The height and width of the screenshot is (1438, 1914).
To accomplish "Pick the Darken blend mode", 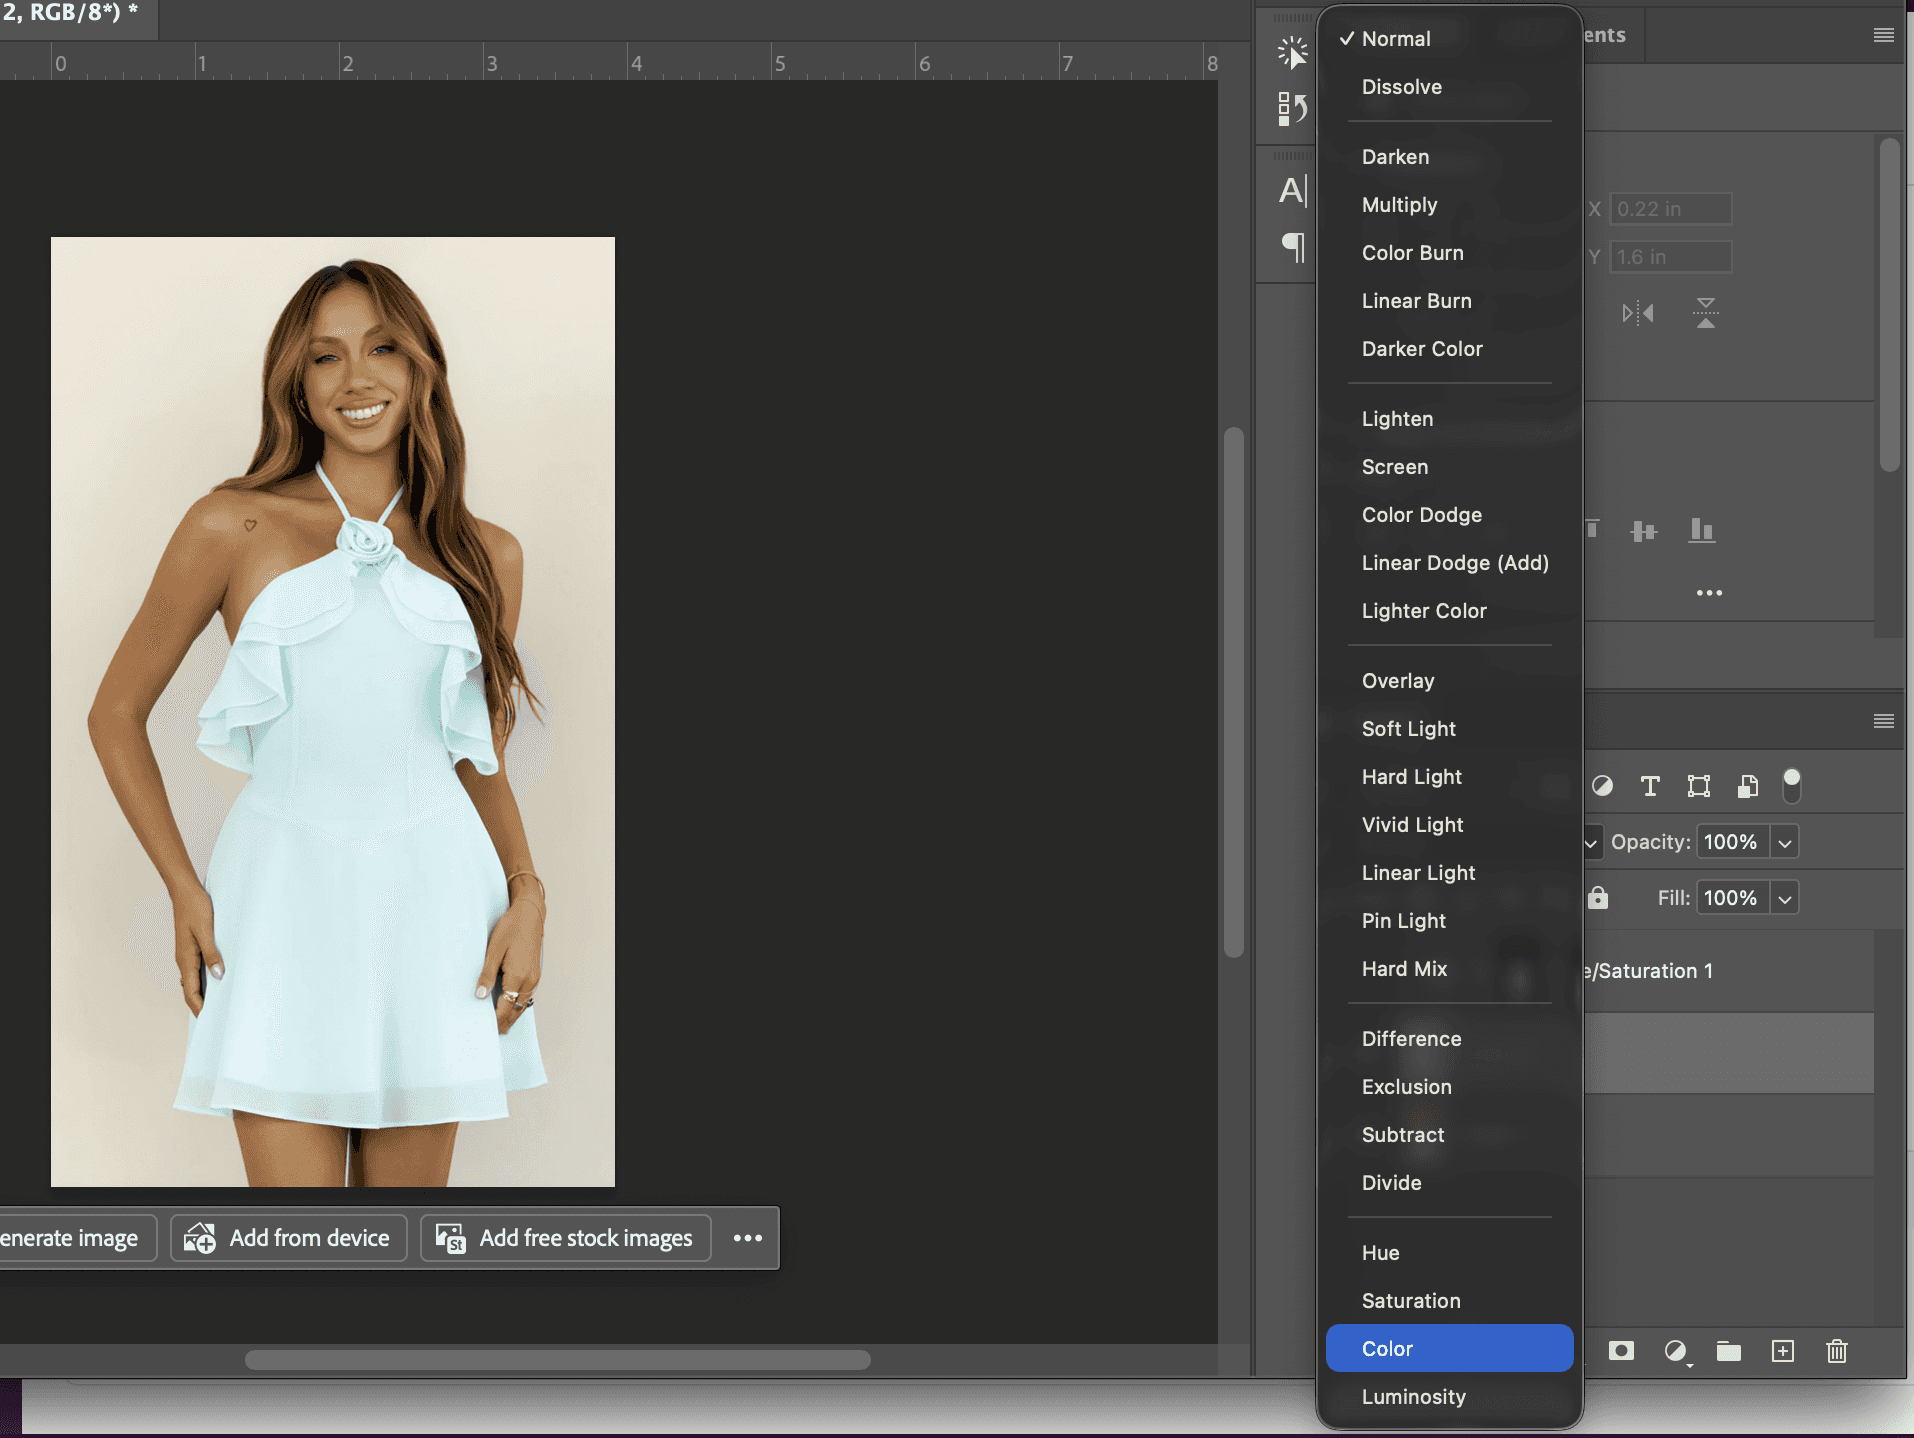I will pyautogui.click(x=1449, y=156).
